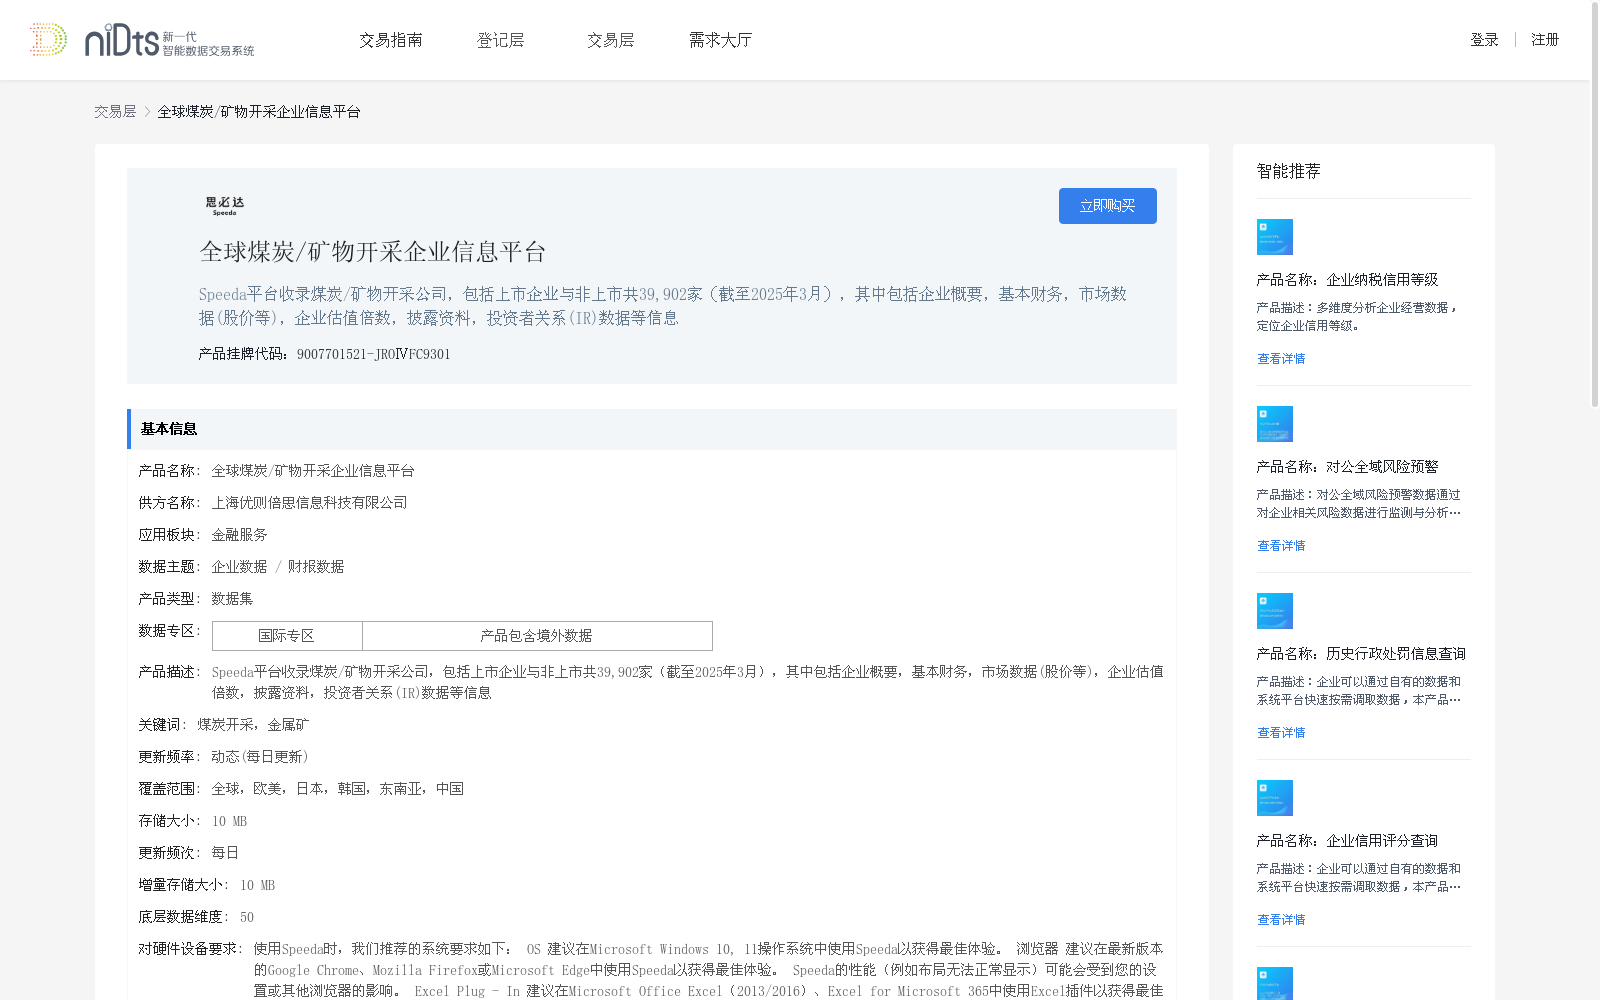Open 交易层 in top navigation
The width and height of the screenshot is (1600, 1000).
(610, 40)
